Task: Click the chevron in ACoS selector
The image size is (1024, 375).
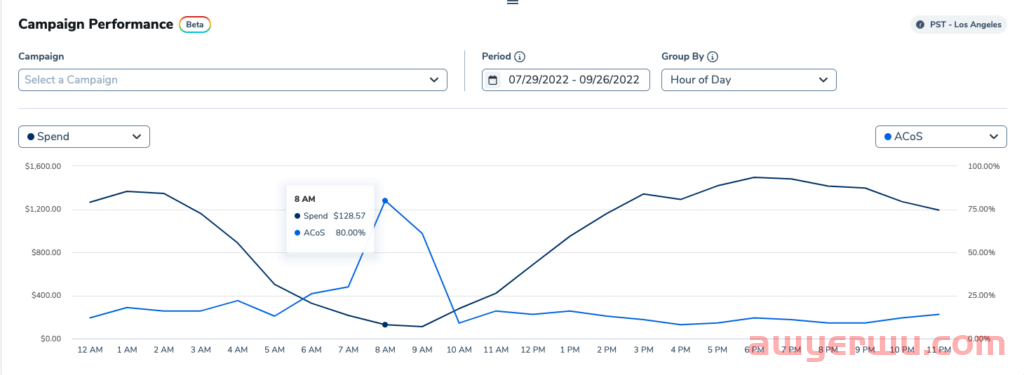Action: point(993,137)
